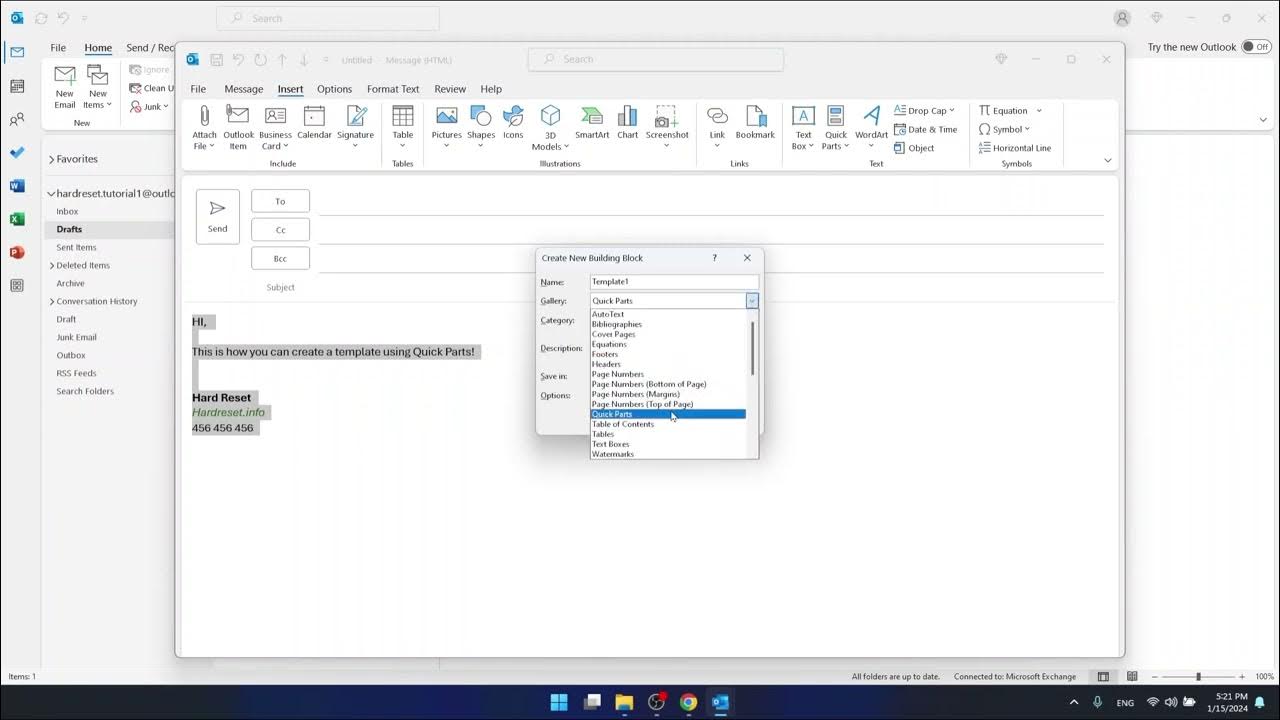Click the Name field containing Template1
Screen dimensions: 1280x720
[673, 282]
